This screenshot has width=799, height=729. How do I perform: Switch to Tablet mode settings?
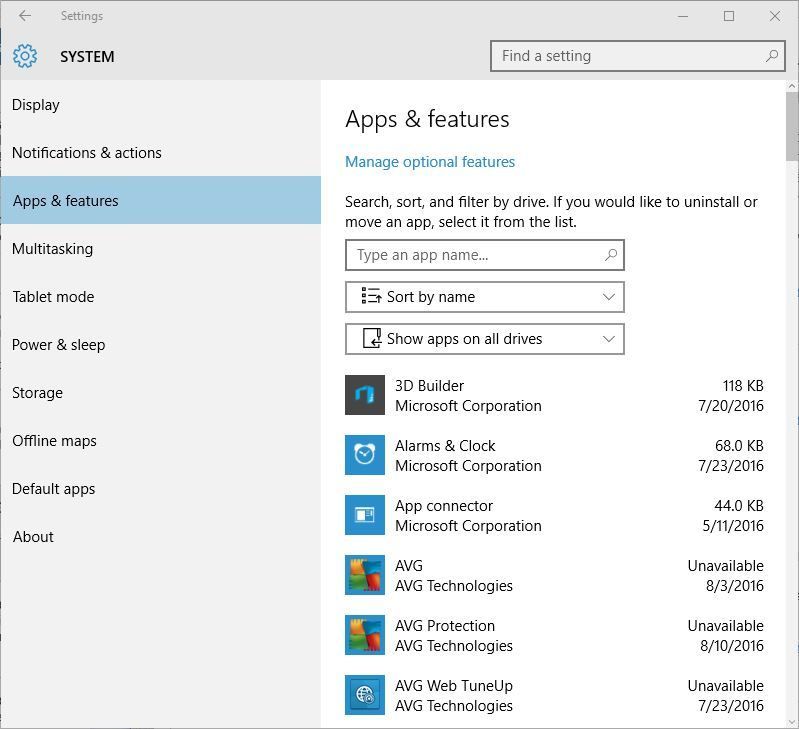(x=161, y=296)
